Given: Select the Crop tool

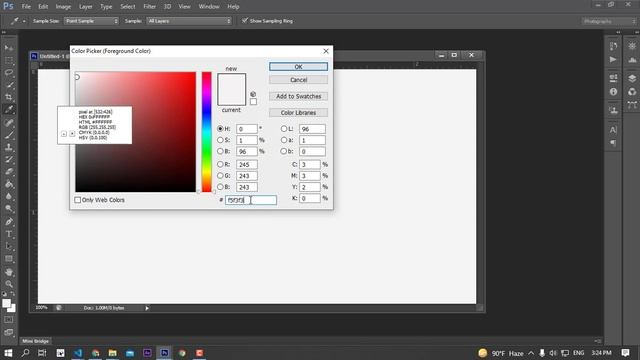Looking at the screenshot, I should point(9,97).
